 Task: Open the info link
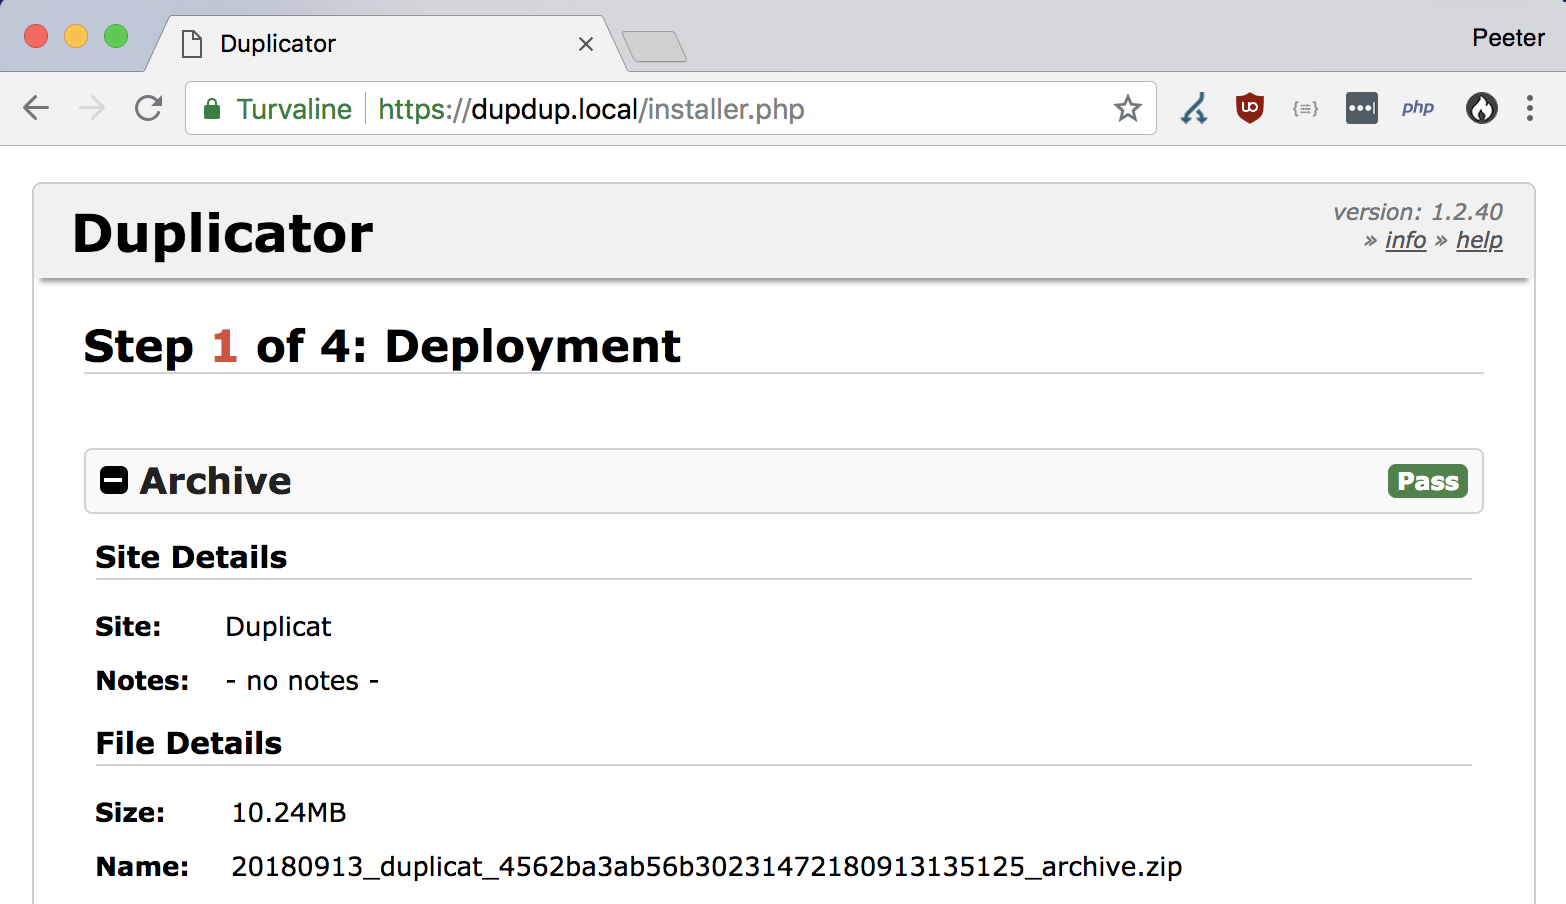tap(1405, 240)
